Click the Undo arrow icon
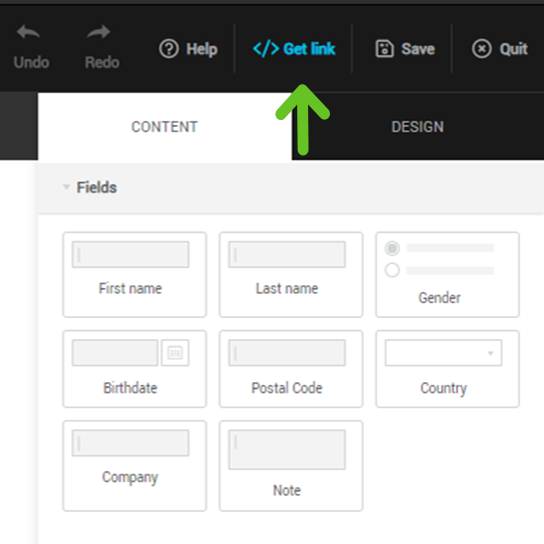544x544 pixels. (x=28, y=32)
